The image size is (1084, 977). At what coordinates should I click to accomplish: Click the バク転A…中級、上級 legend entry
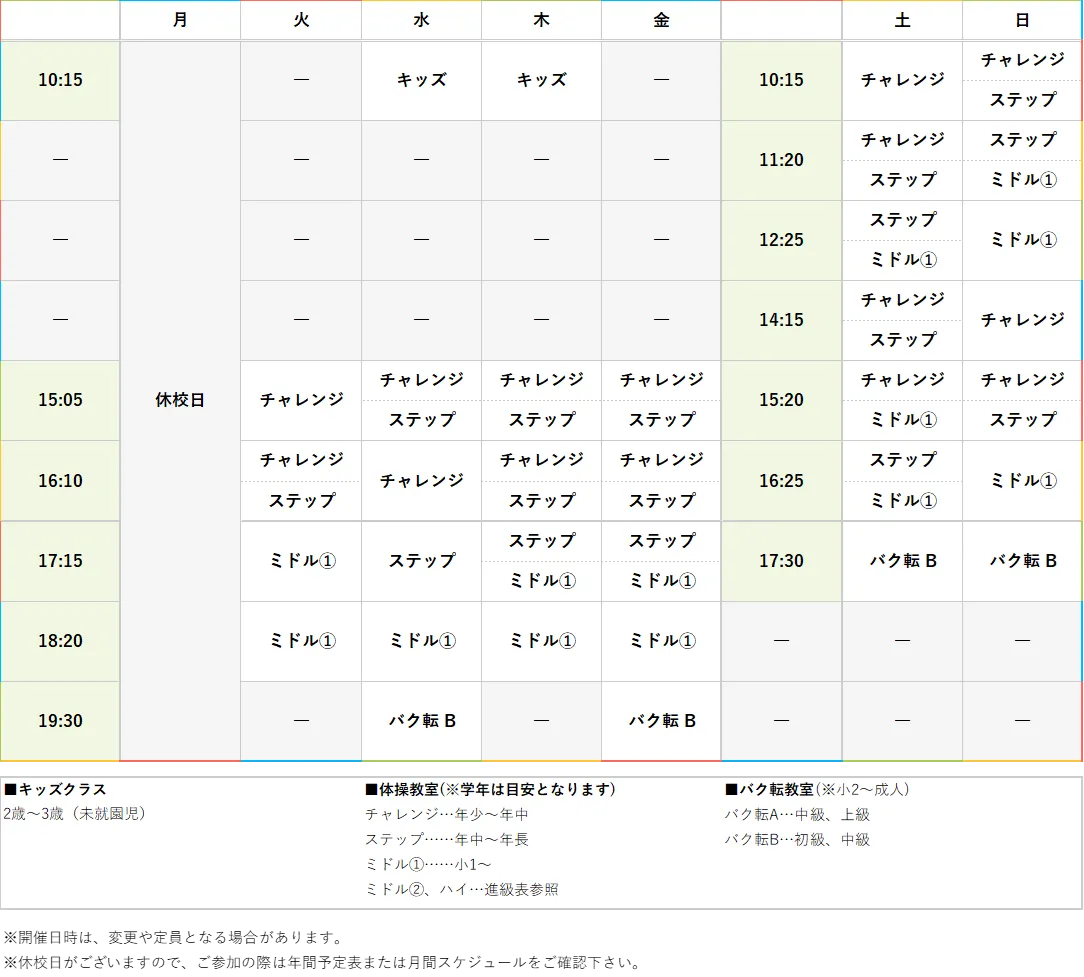[795, 814]
